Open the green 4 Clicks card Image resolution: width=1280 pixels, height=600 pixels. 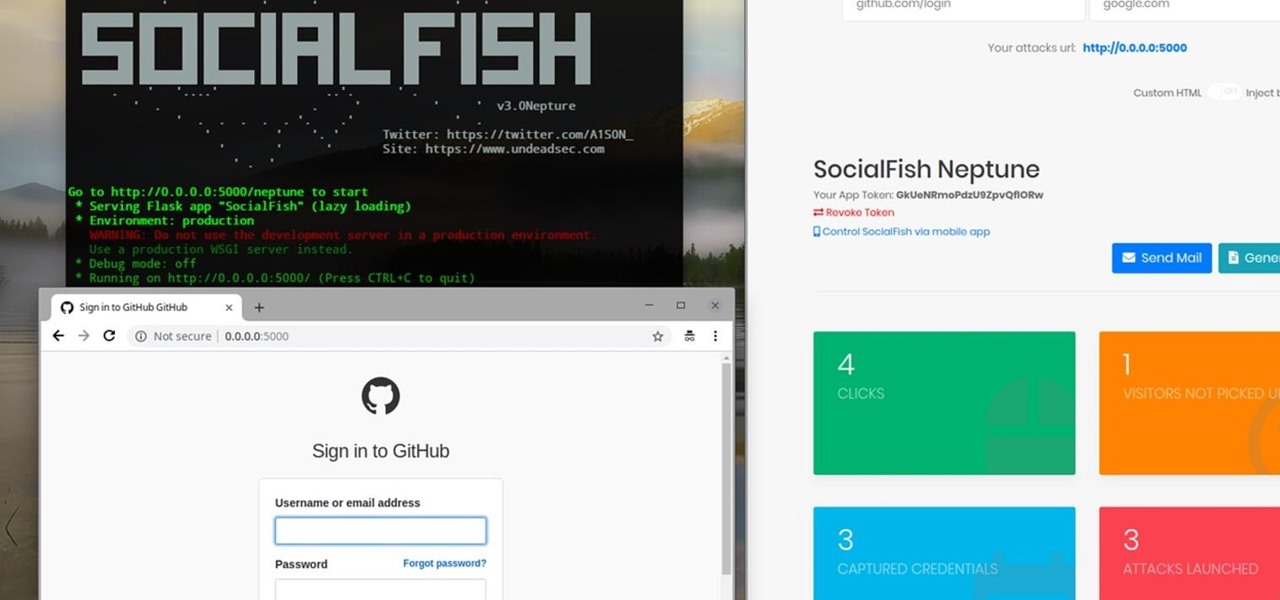pyautogui.click(x=944, y=403)
